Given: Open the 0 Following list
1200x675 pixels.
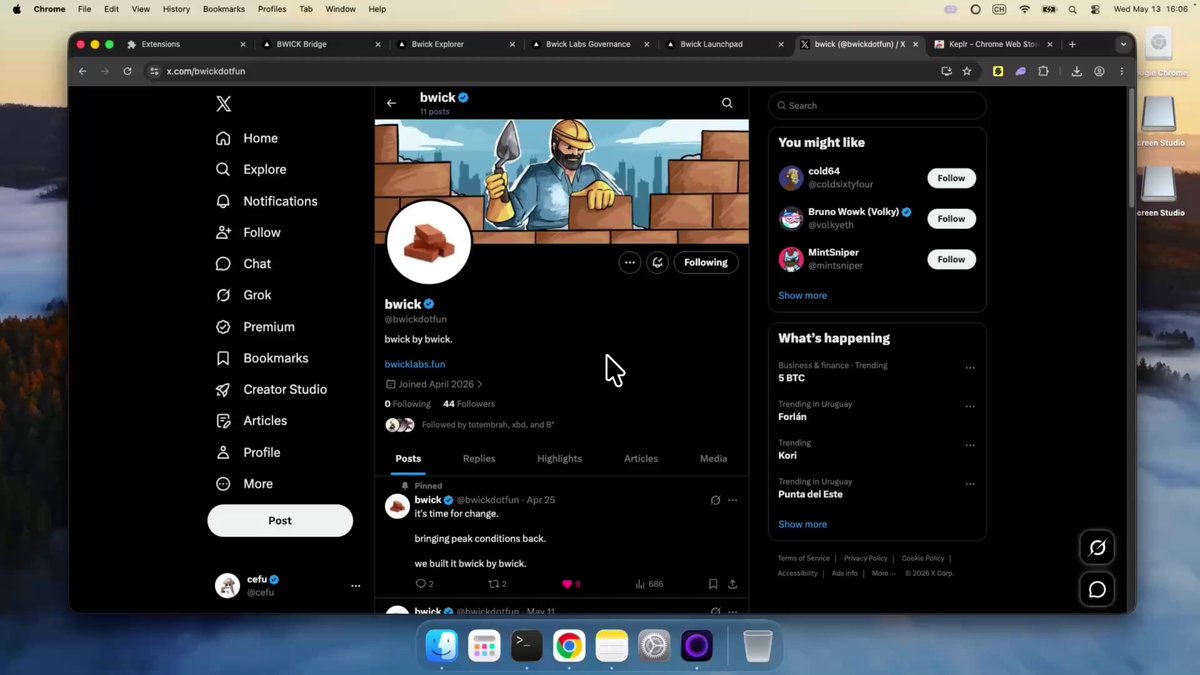Looking at the screenshot, I should (x=408, y=404).
